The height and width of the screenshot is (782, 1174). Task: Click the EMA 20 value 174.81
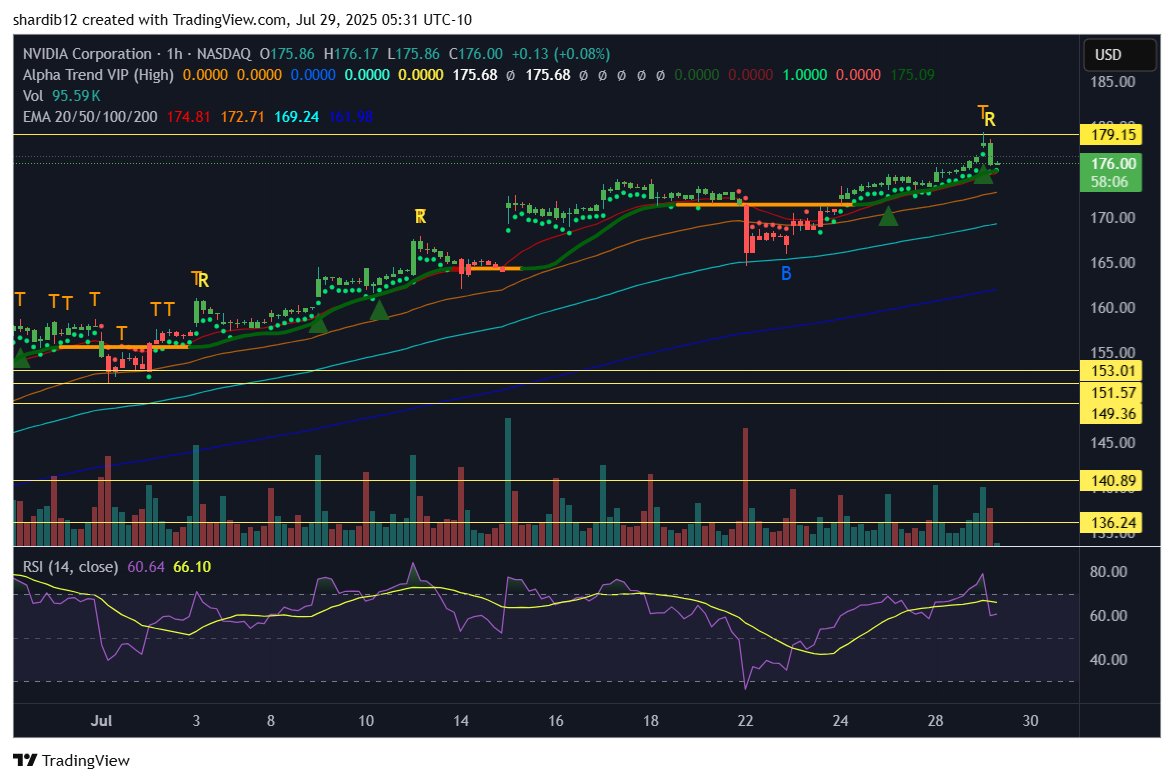(189, 117)
